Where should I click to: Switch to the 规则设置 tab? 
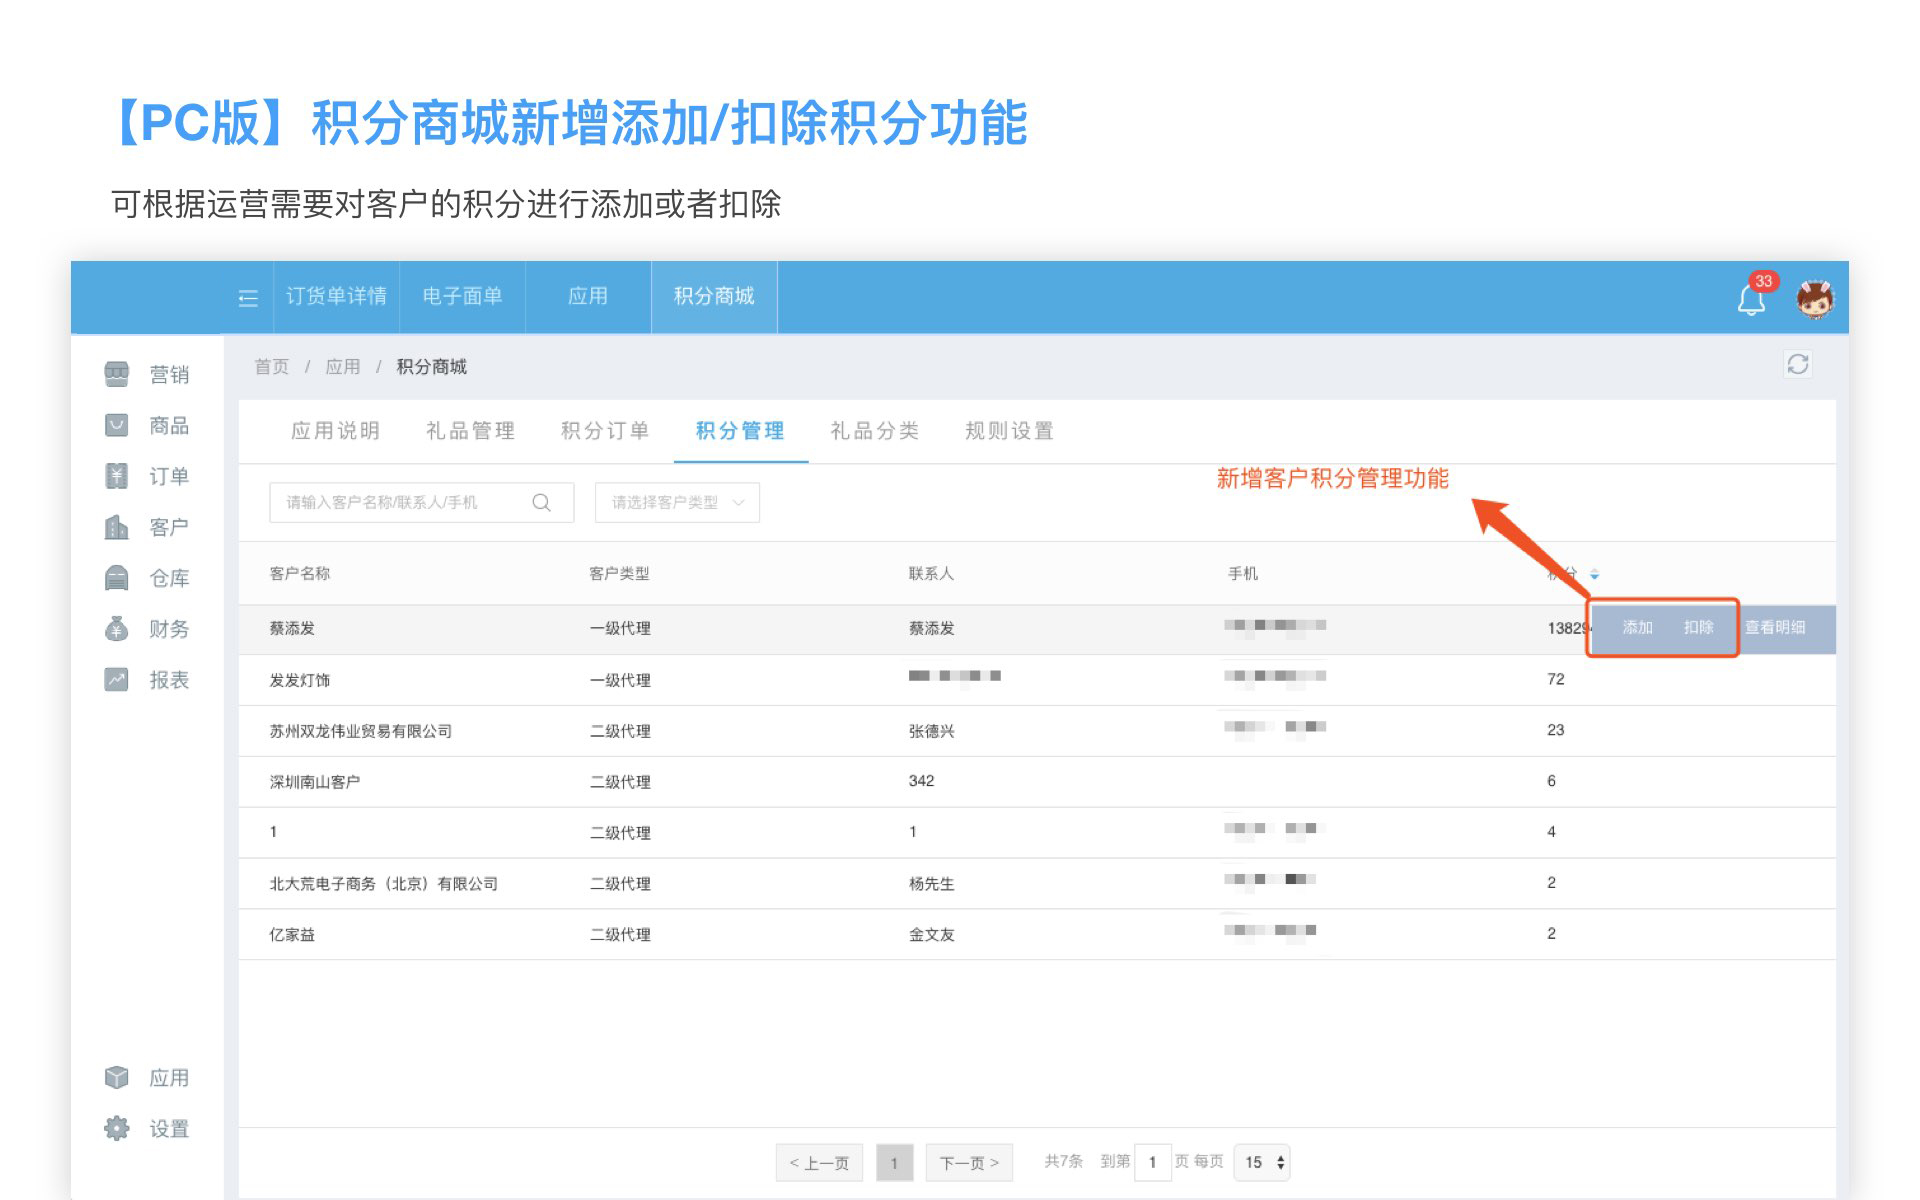[1009, 431]
